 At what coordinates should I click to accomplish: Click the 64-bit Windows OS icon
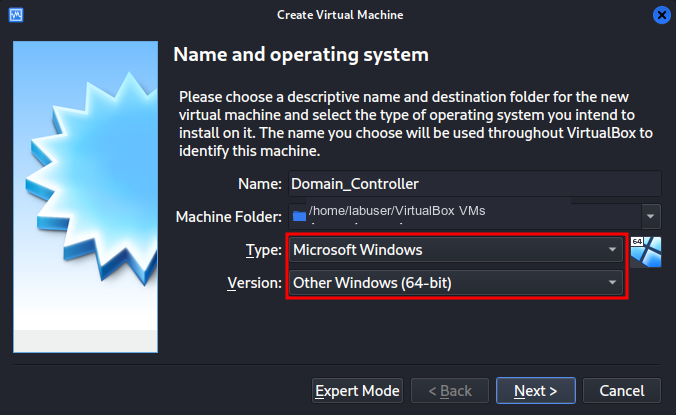point(645,252)
